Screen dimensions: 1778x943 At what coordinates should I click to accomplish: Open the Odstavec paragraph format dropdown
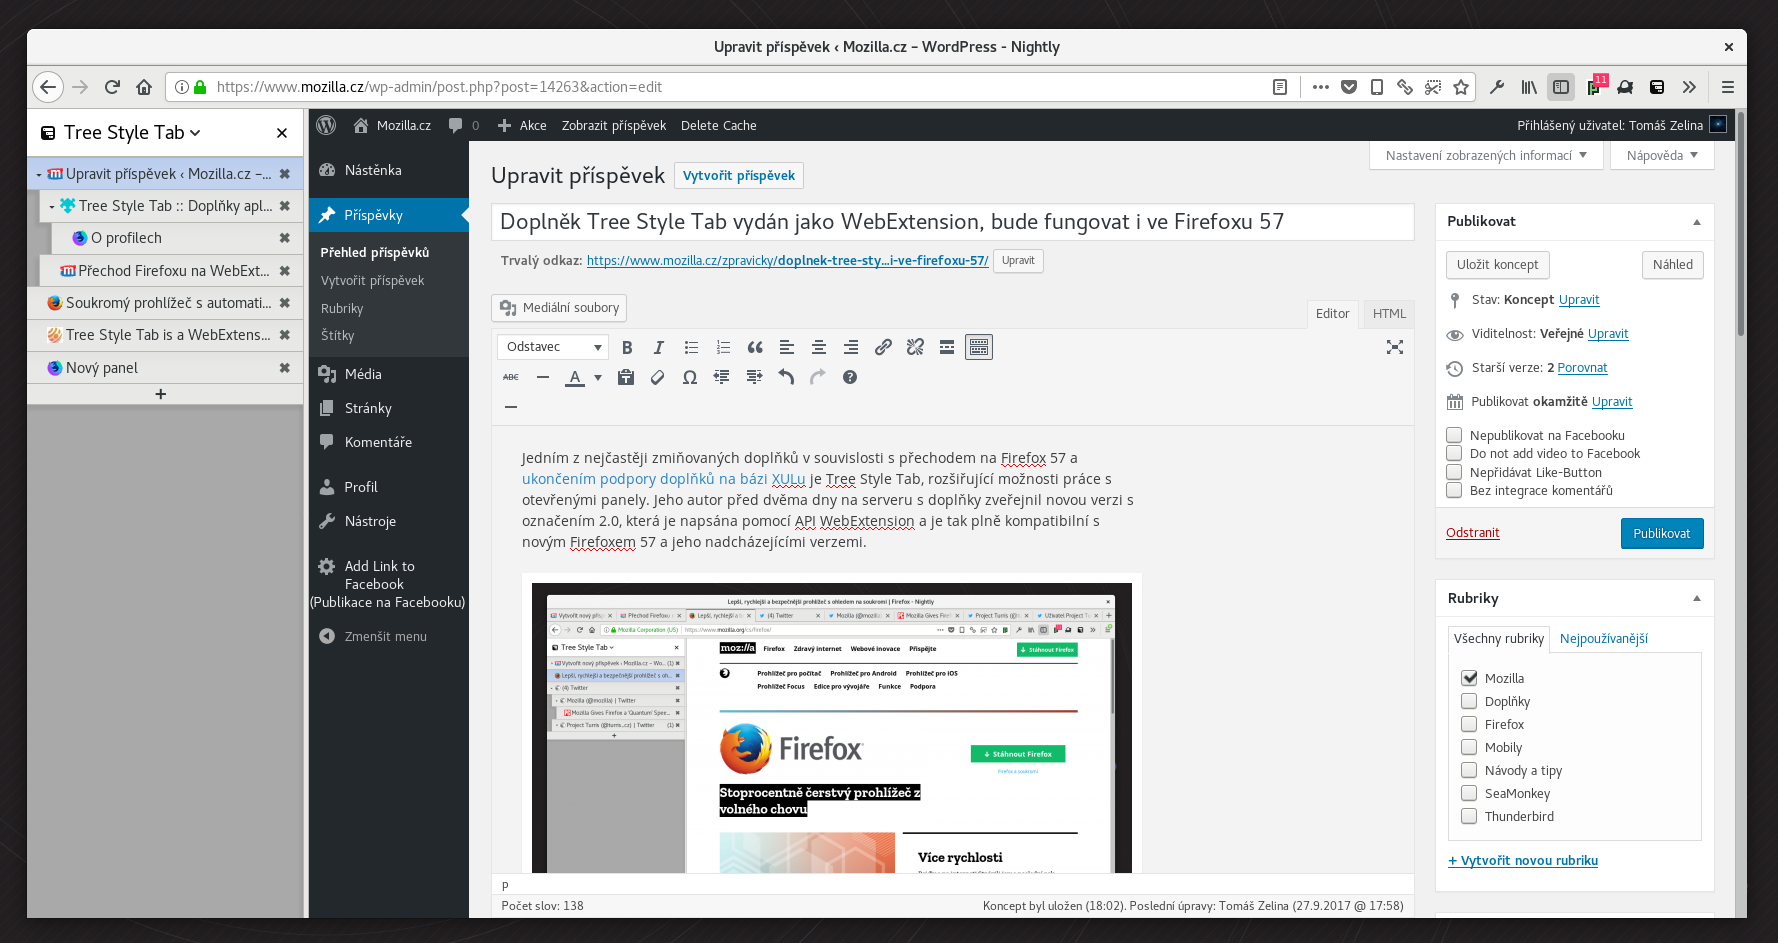(553, 347)
